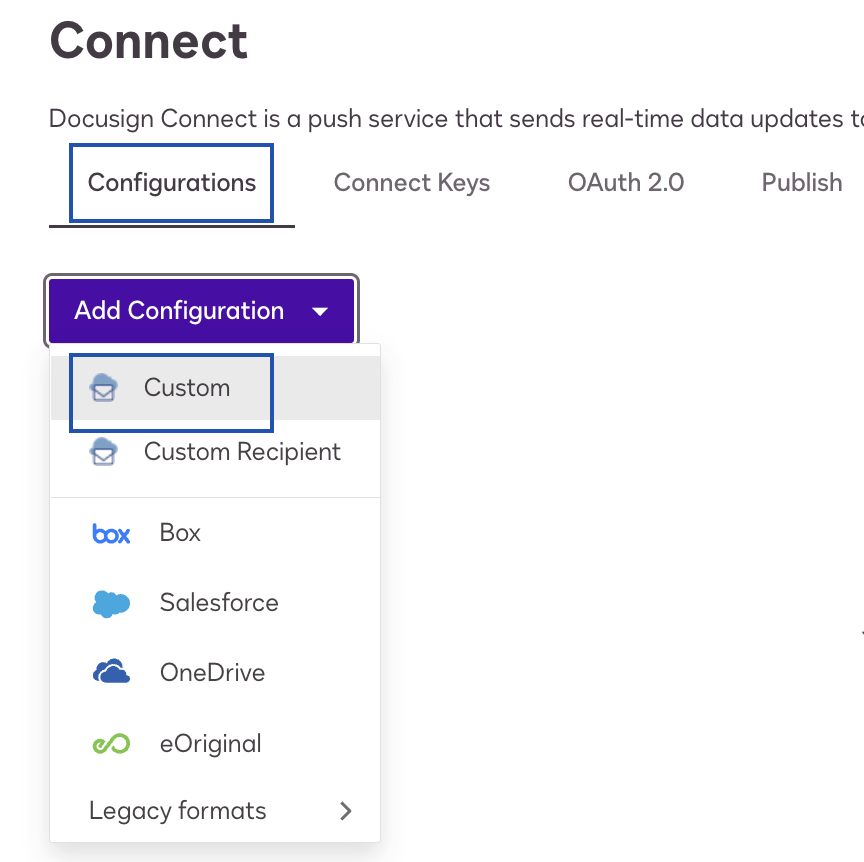
Task: Open the OAuth 2.0 tab
Action: tap(626, 183)
